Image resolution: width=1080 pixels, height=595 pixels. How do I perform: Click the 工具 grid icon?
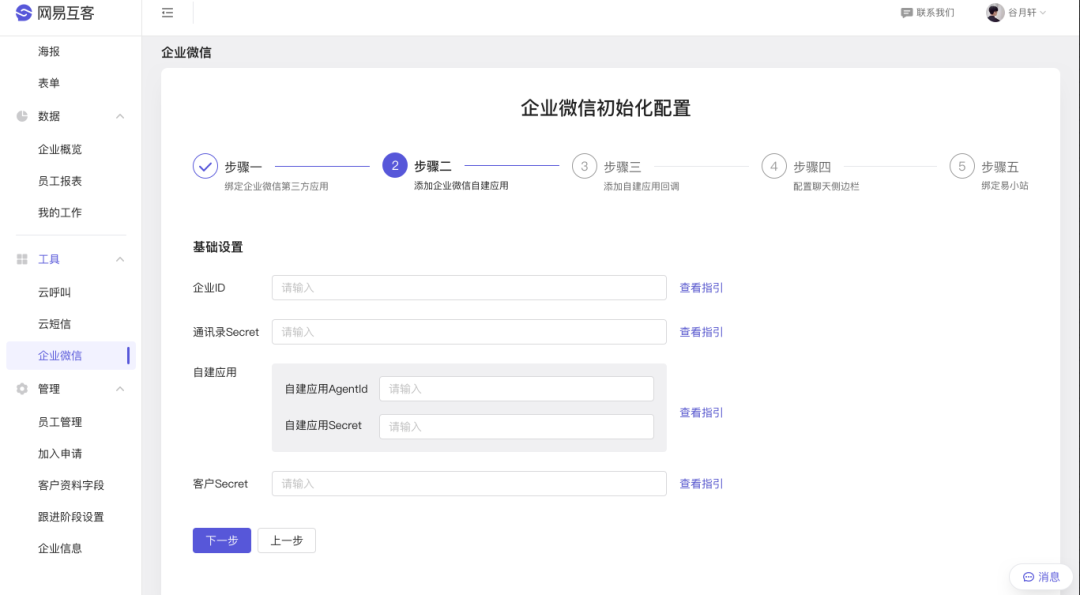click(22, 259)
